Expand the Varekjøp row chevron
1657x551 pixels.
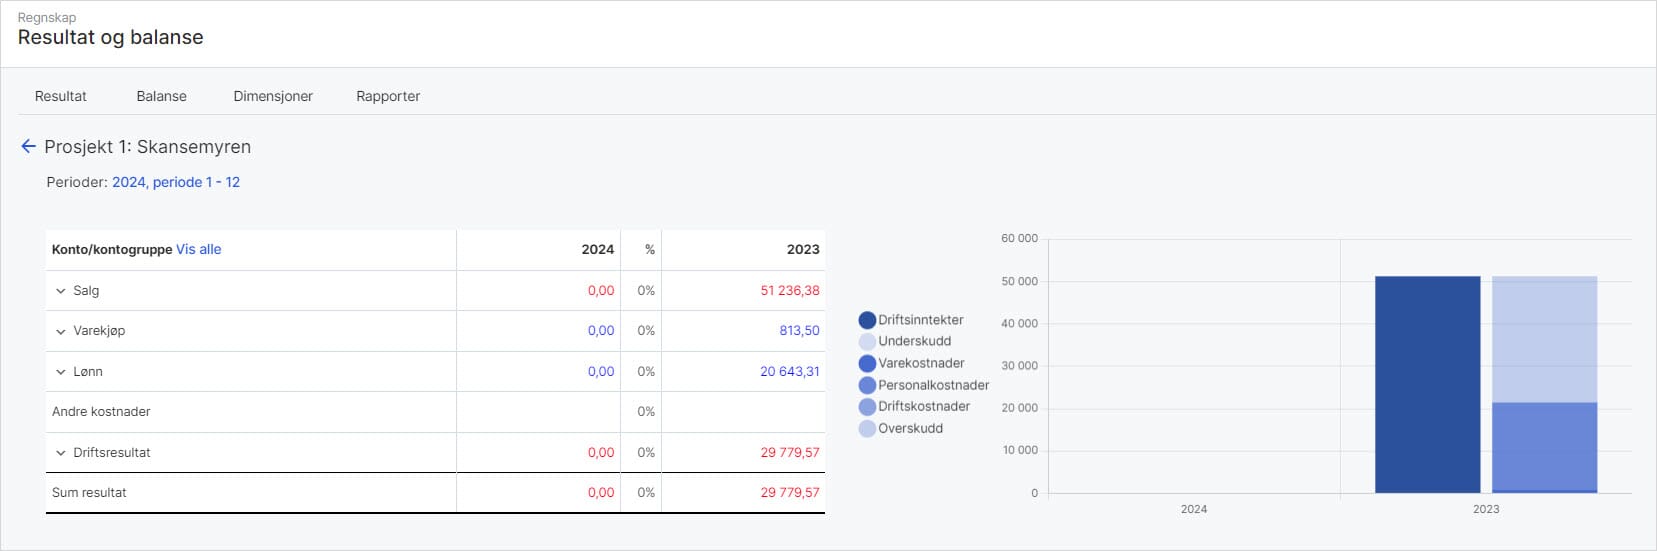(x=61, y=331)
